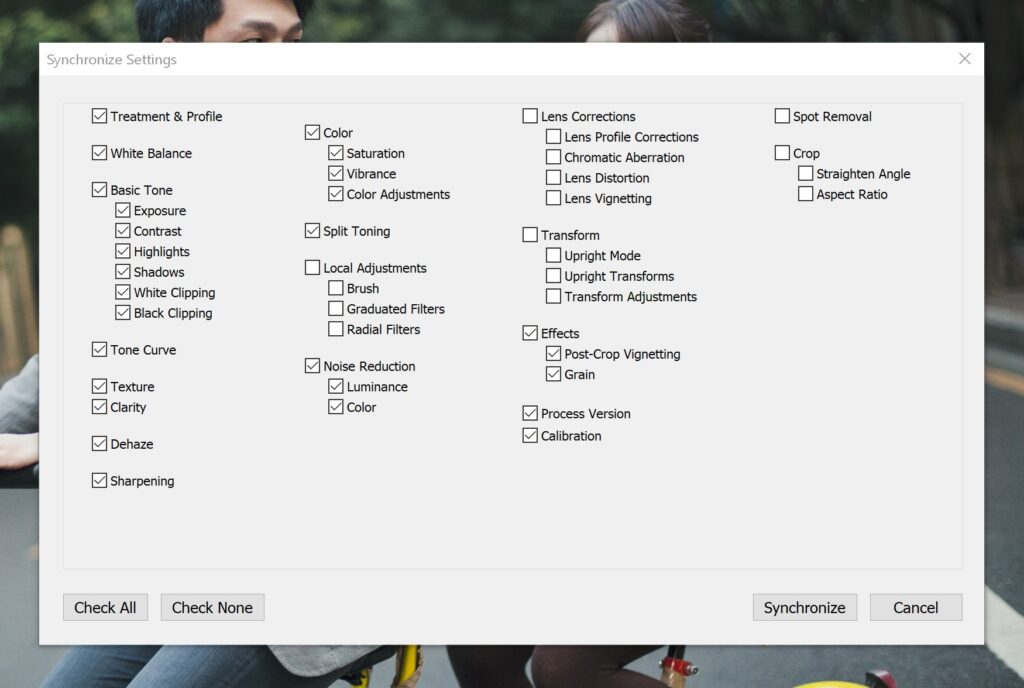Enable Graduated Filters sync
The width and height of the screenshot is (1024, 688).
coord(336,308)
